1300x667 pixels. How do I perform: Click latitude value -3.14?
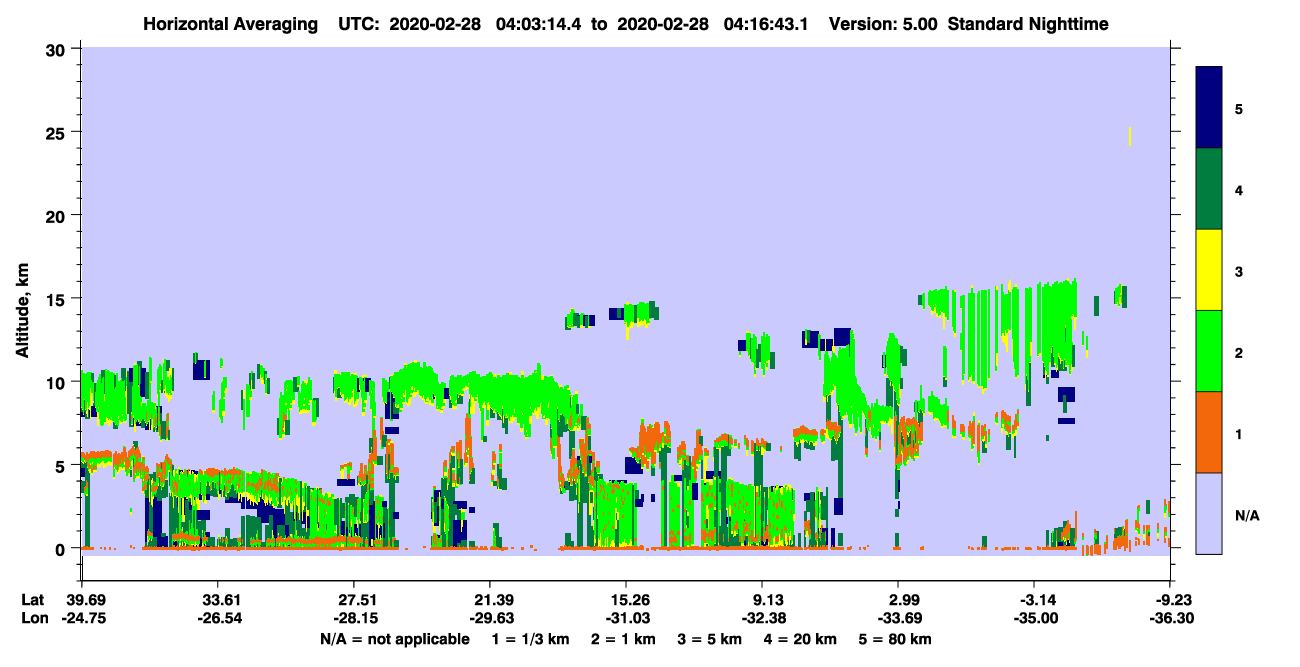coord(1036,600)
